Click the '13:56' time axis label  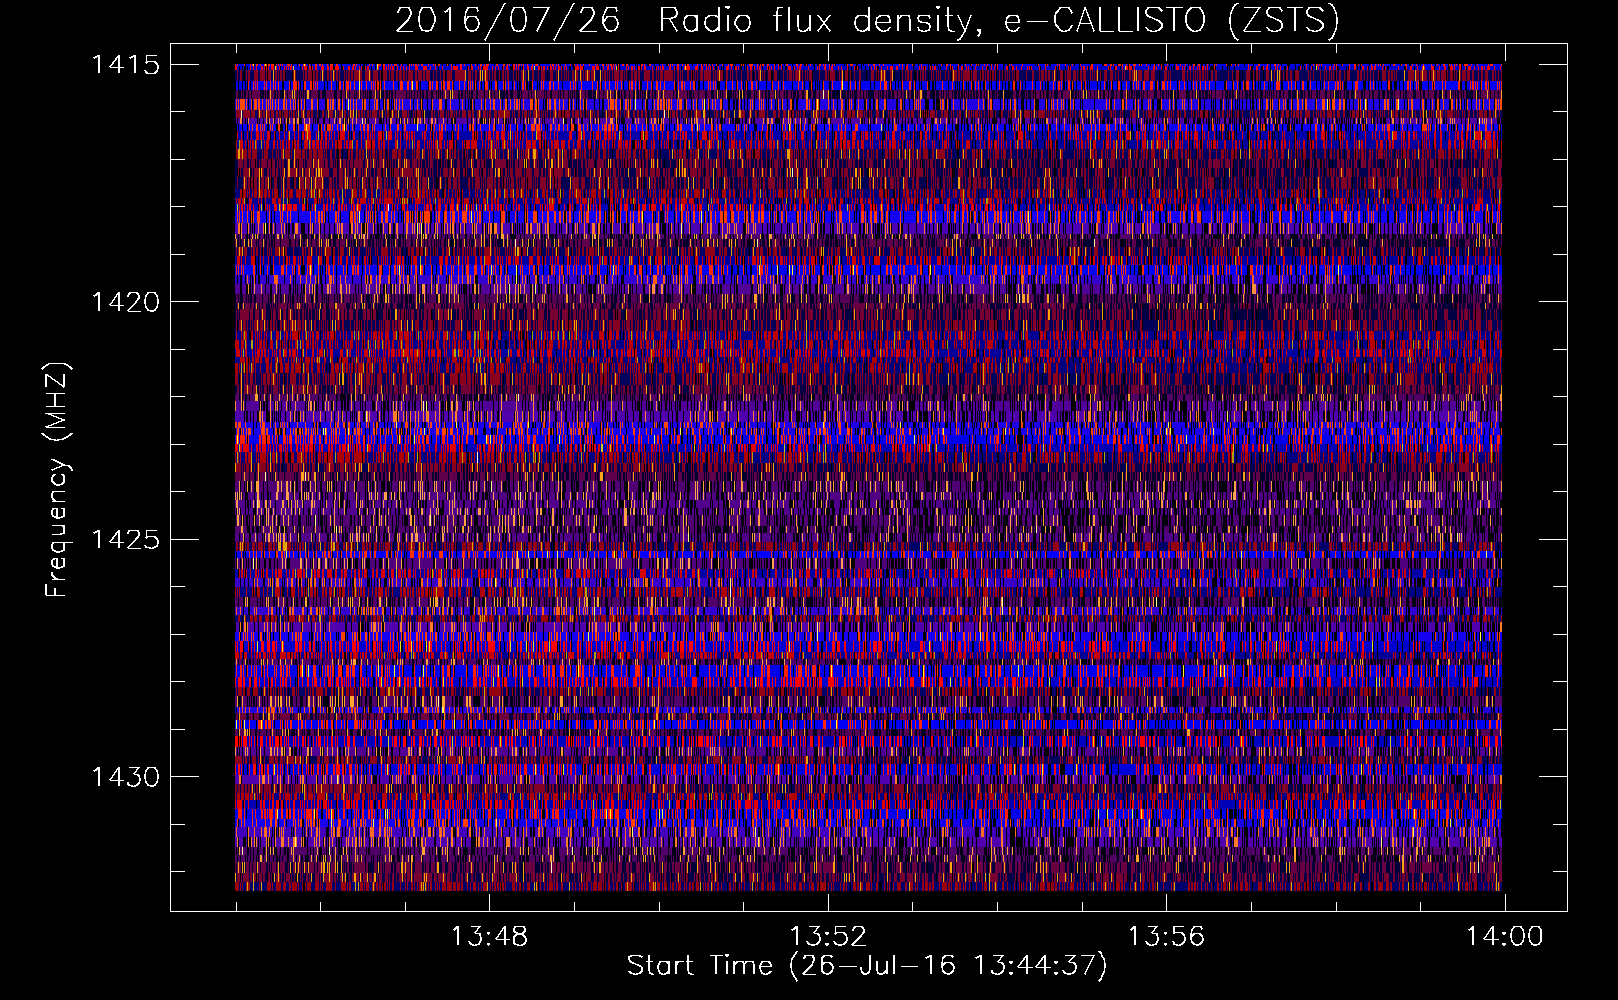point(1167,937)
